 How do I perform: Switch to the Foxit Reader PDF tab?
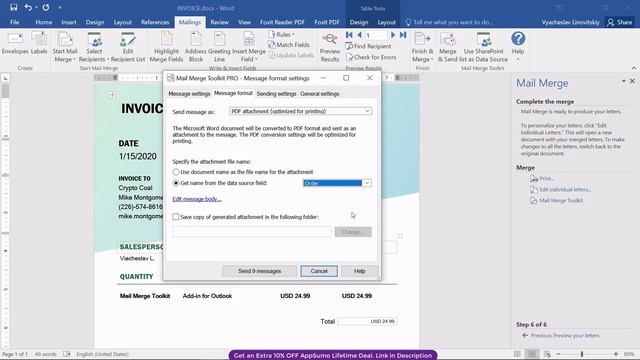pyautogui.click(x=282, y=22)
